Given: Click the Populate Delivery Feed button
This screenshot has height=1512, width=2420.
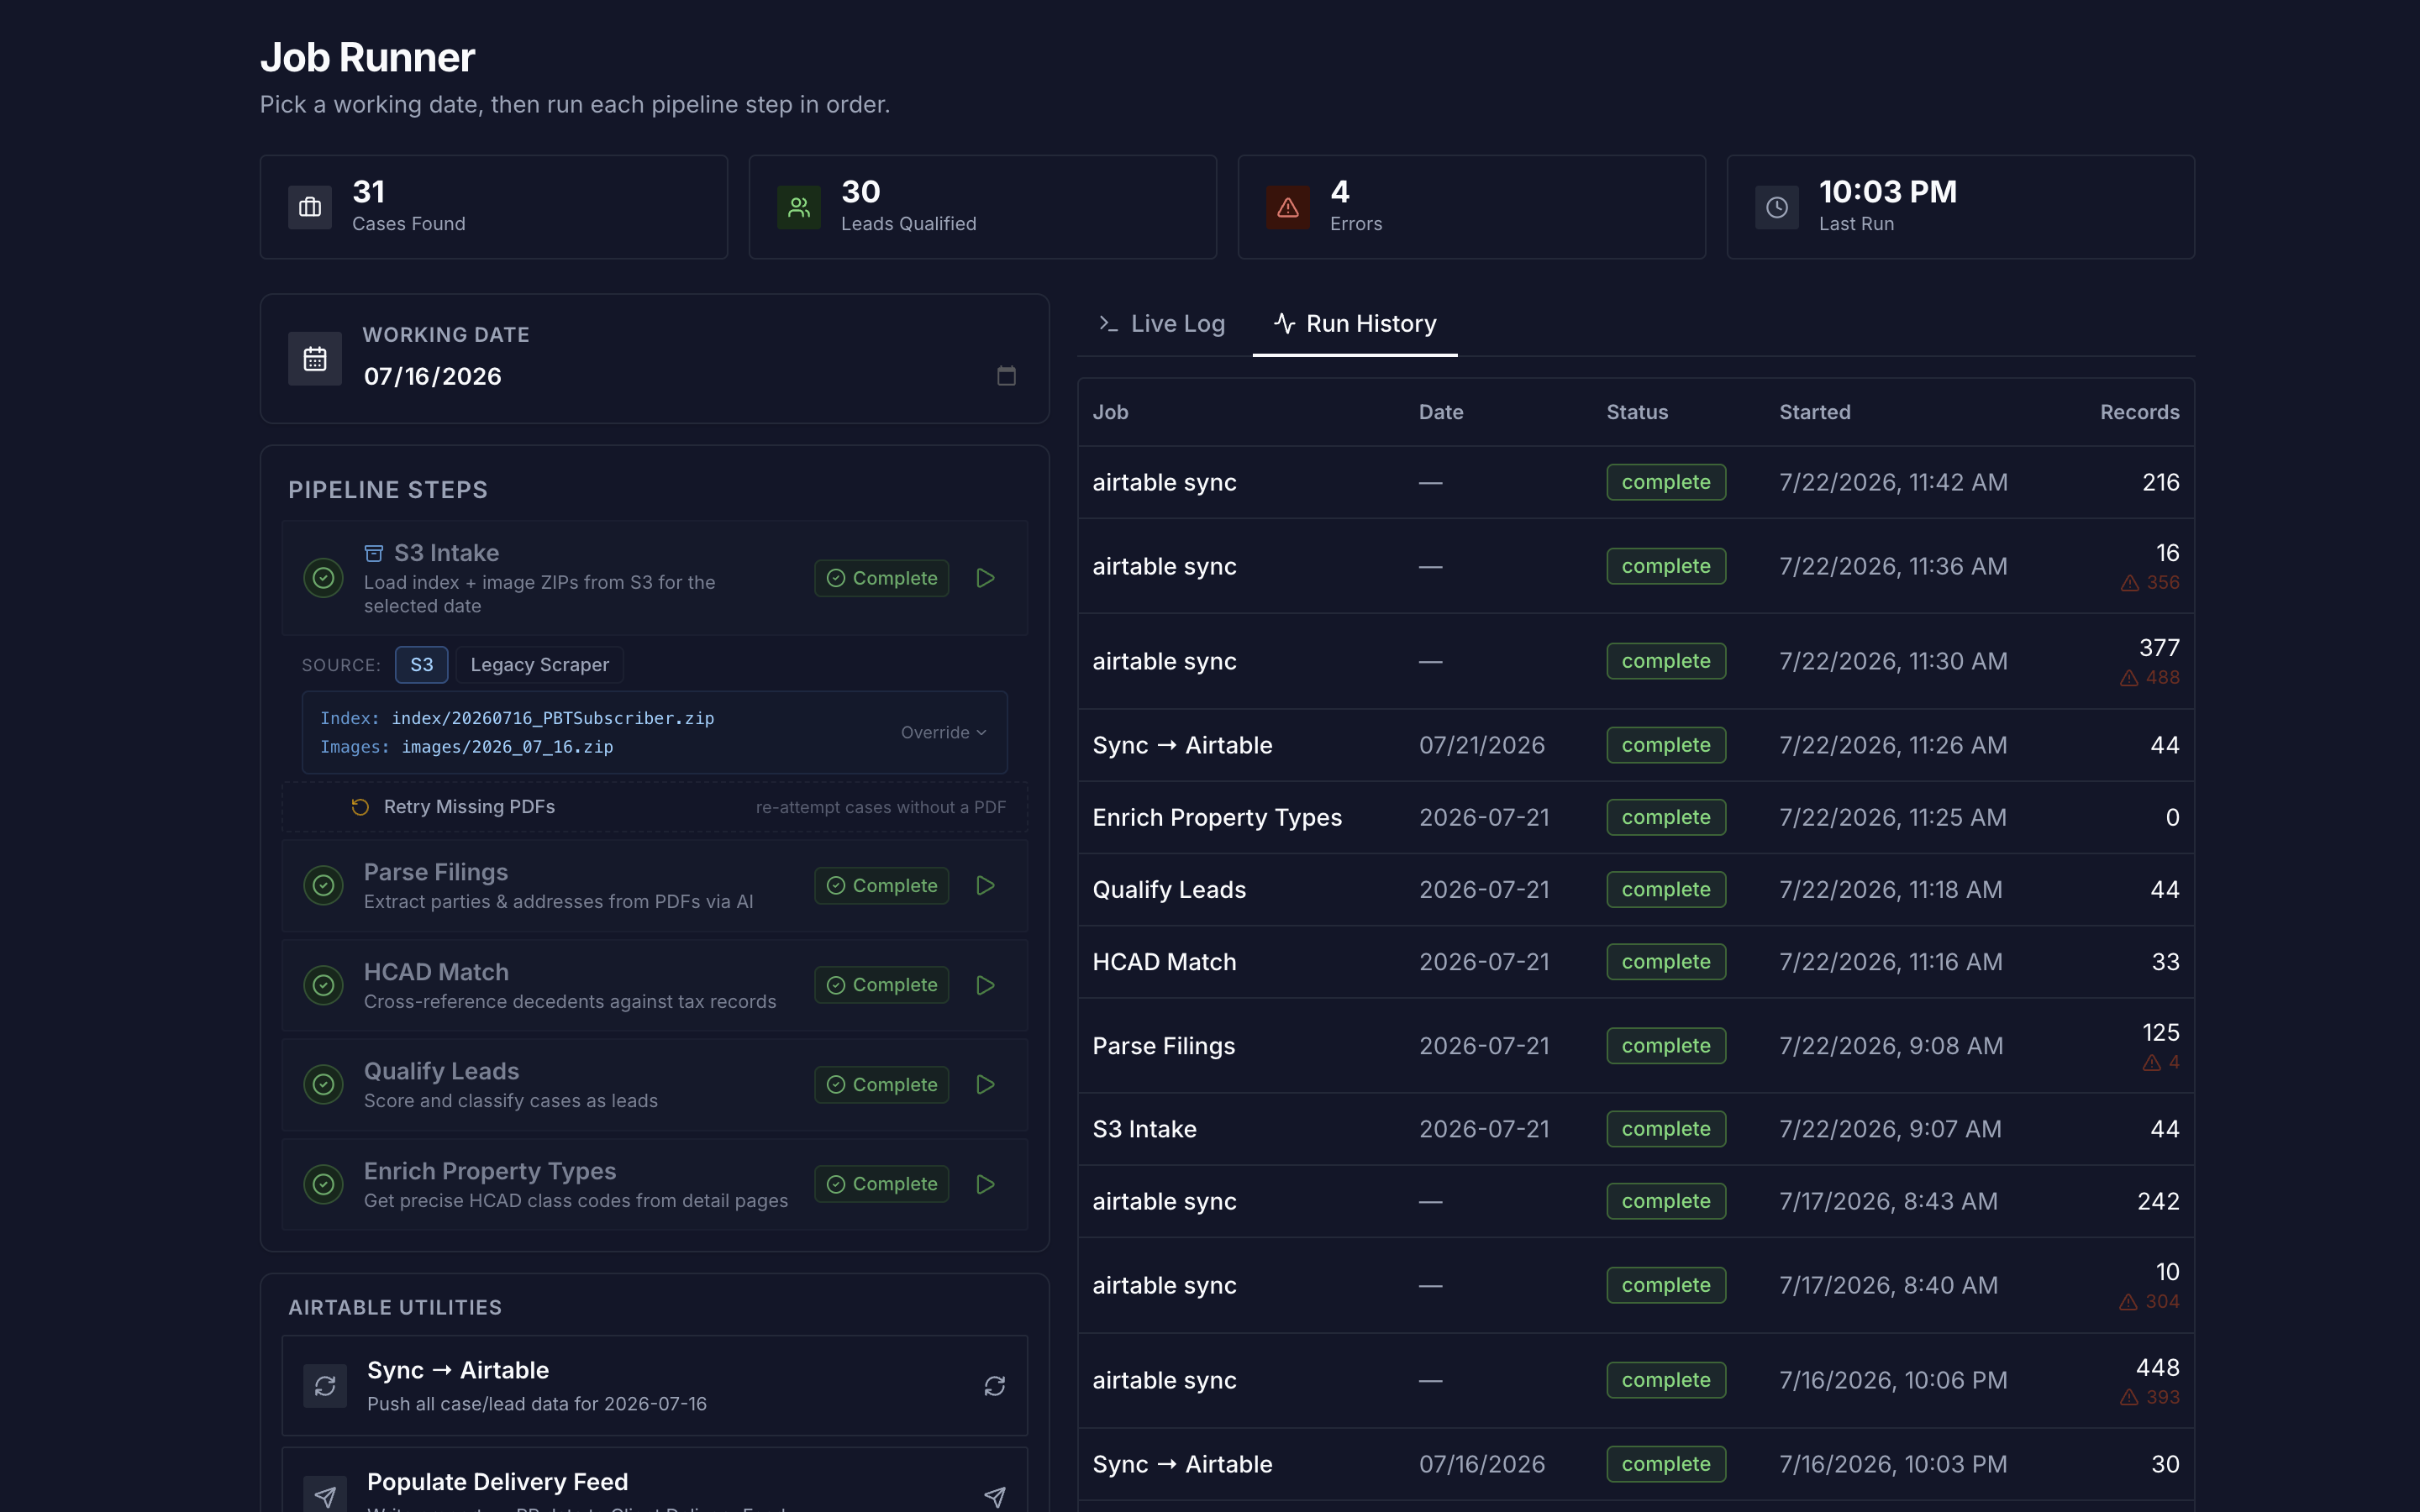Looking at the screenshot, I should coord(655,1482).
